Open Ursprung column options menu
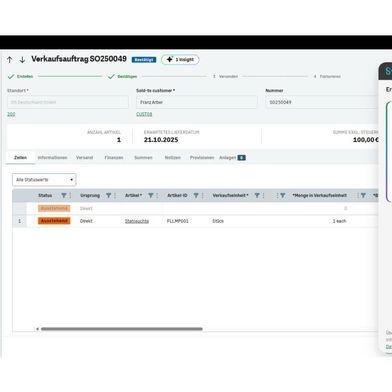This screenshot has height=392, width=392. point(115,195)
